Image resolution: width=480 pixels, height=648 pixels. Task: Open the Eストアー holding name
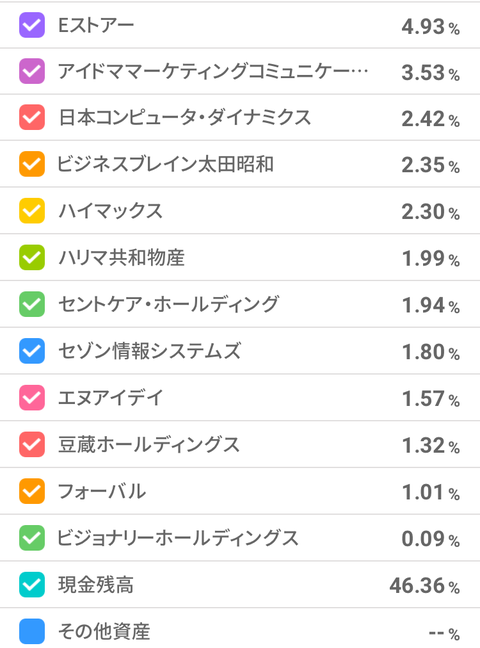pyautogui.click(x=96, y=26)
